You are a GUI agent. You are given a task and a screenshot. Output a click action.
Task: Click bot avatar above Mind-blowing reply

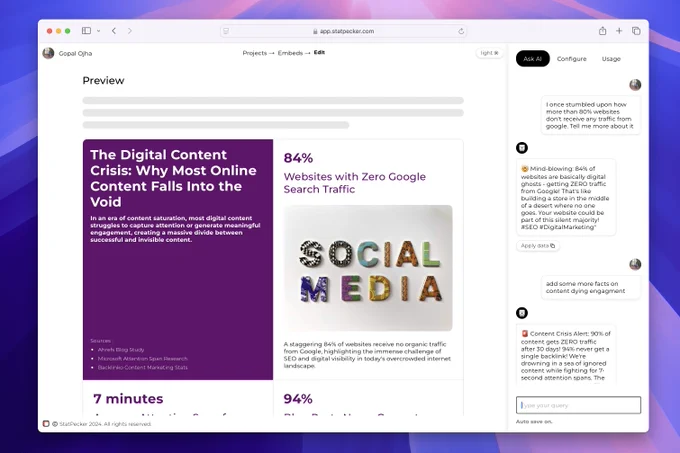pyautogui.click(x=522, y=148)
